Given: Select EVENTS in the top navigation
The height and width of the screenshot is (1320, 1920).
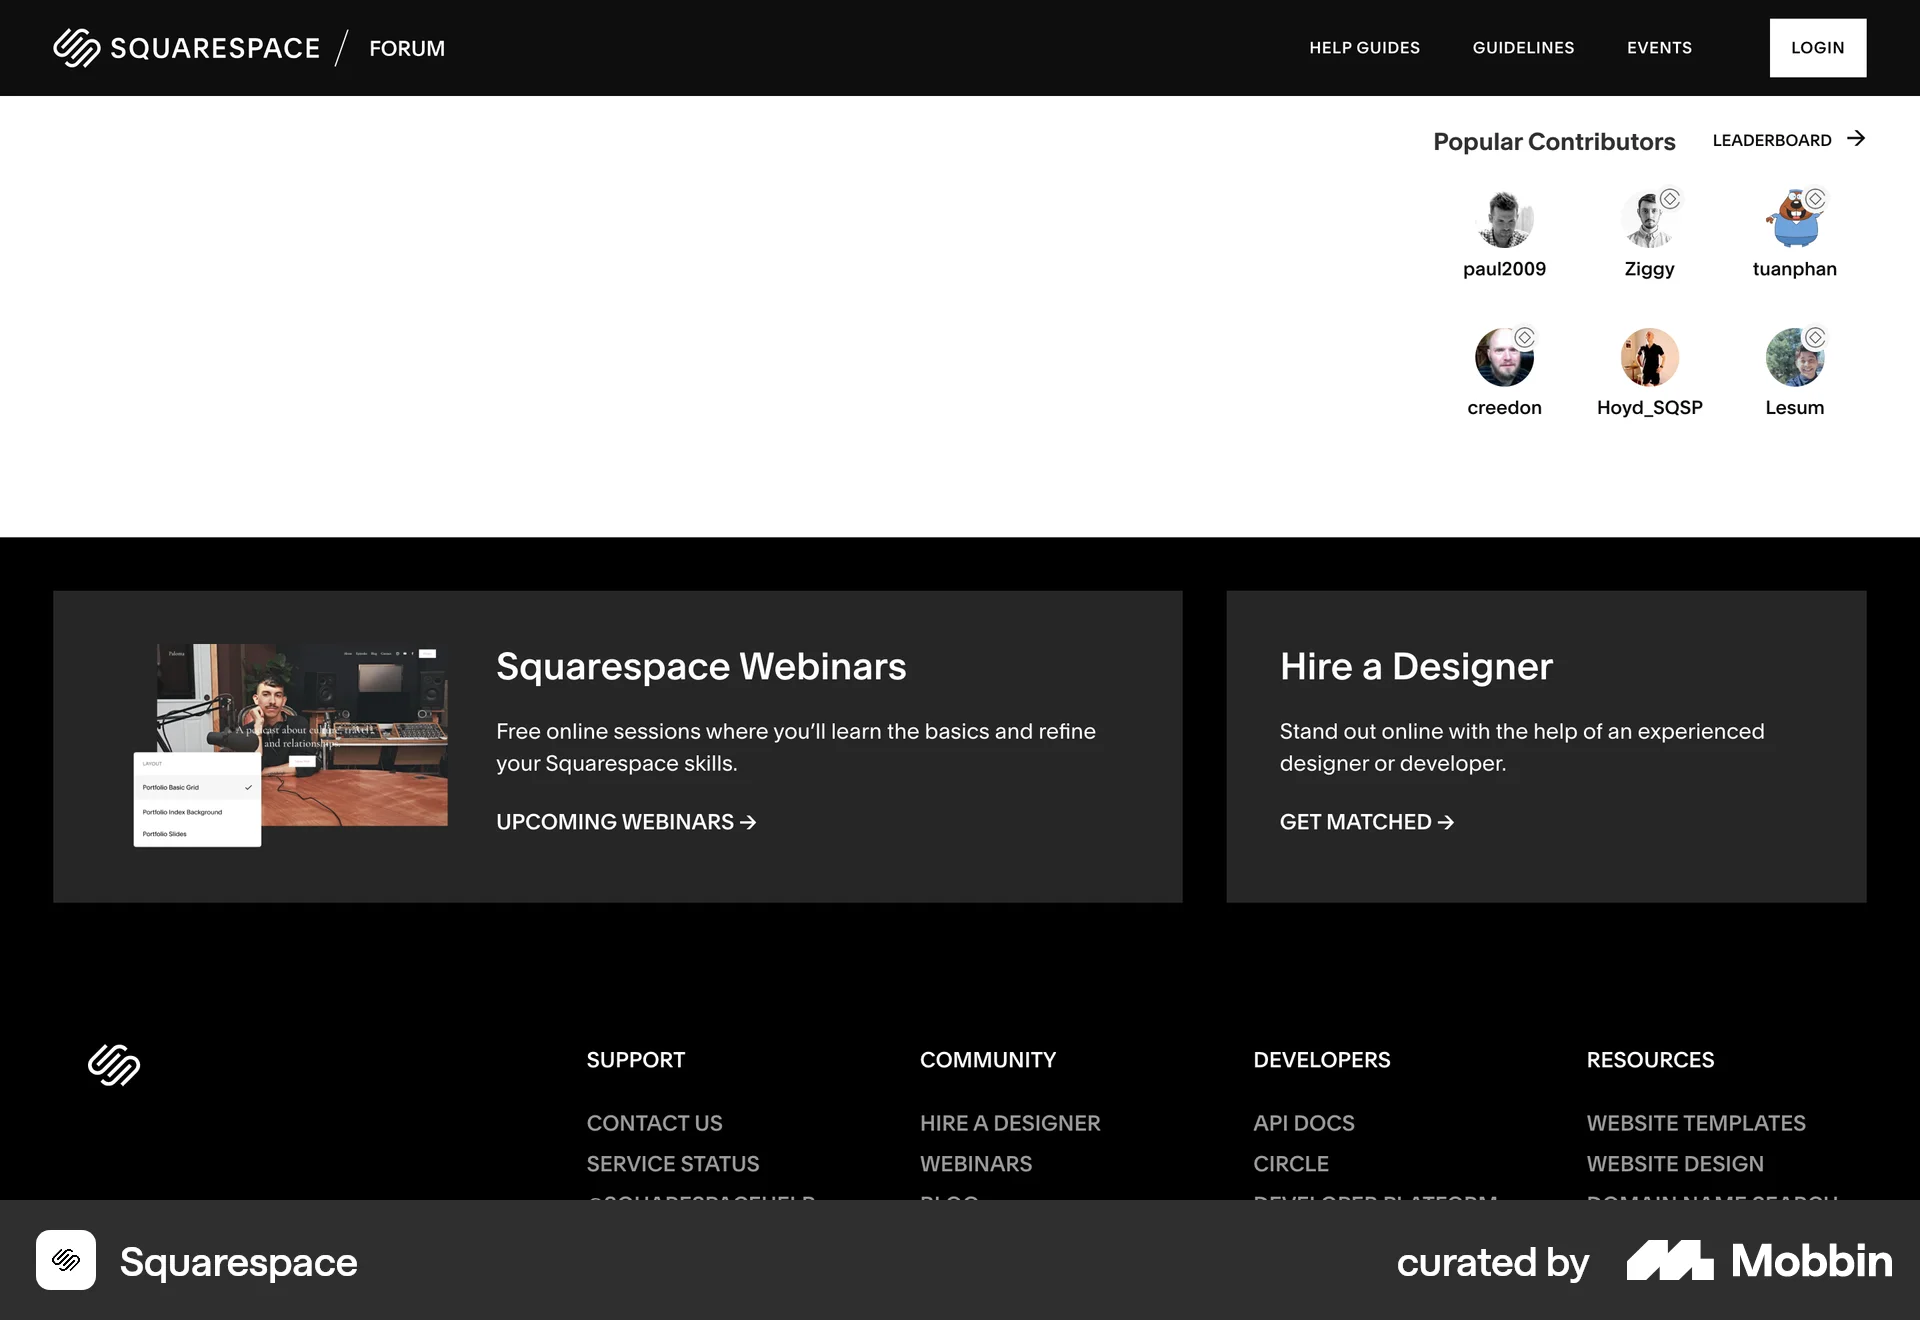Looking at the screenshot, I should (x=1659, y=47).
